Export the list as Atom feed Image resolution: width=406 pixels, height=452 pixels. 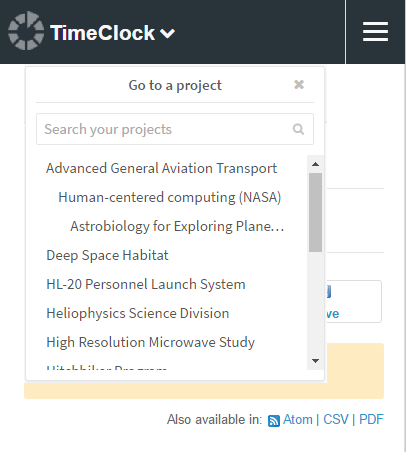(298, 419)
